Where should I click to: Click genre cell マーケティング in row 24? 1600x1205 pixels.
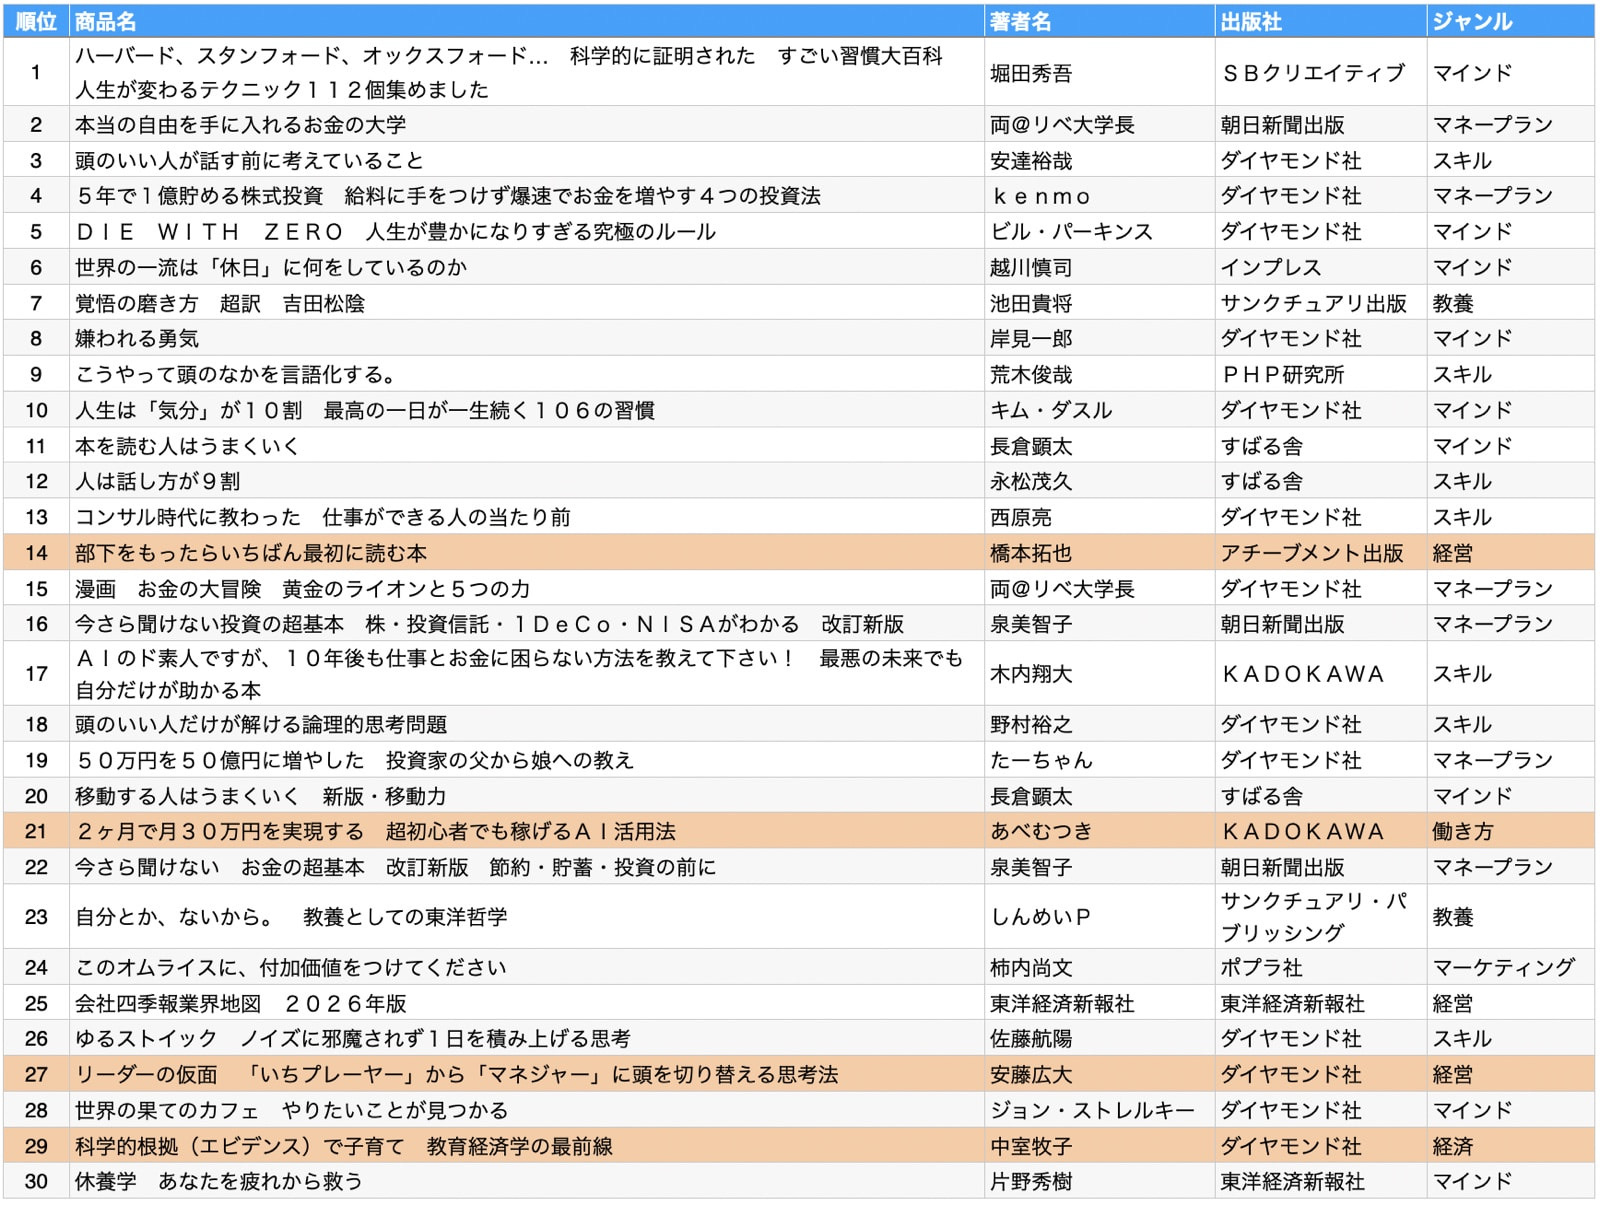tap(1503, 967)
